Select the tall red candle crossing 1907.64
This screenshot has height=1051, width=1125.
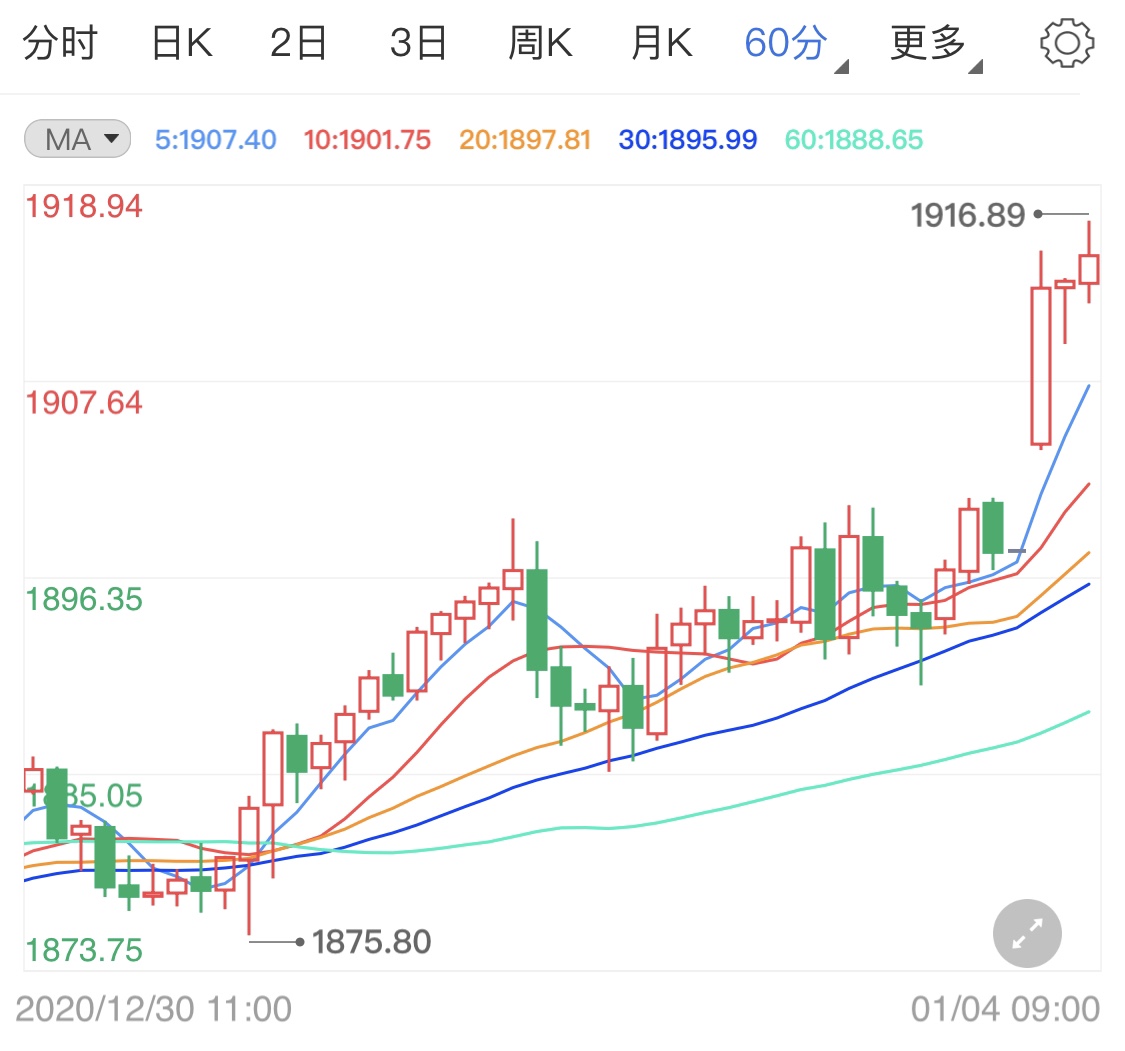click(x=1040, y=365)
